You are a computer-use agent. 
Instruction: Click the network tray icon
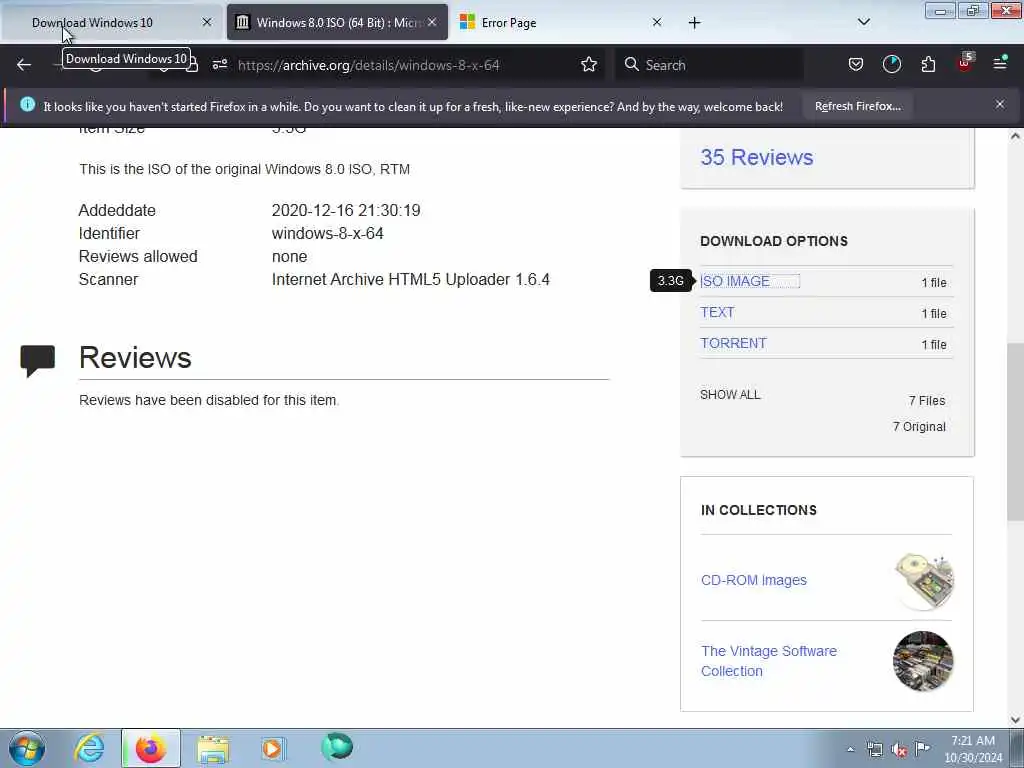874,749
